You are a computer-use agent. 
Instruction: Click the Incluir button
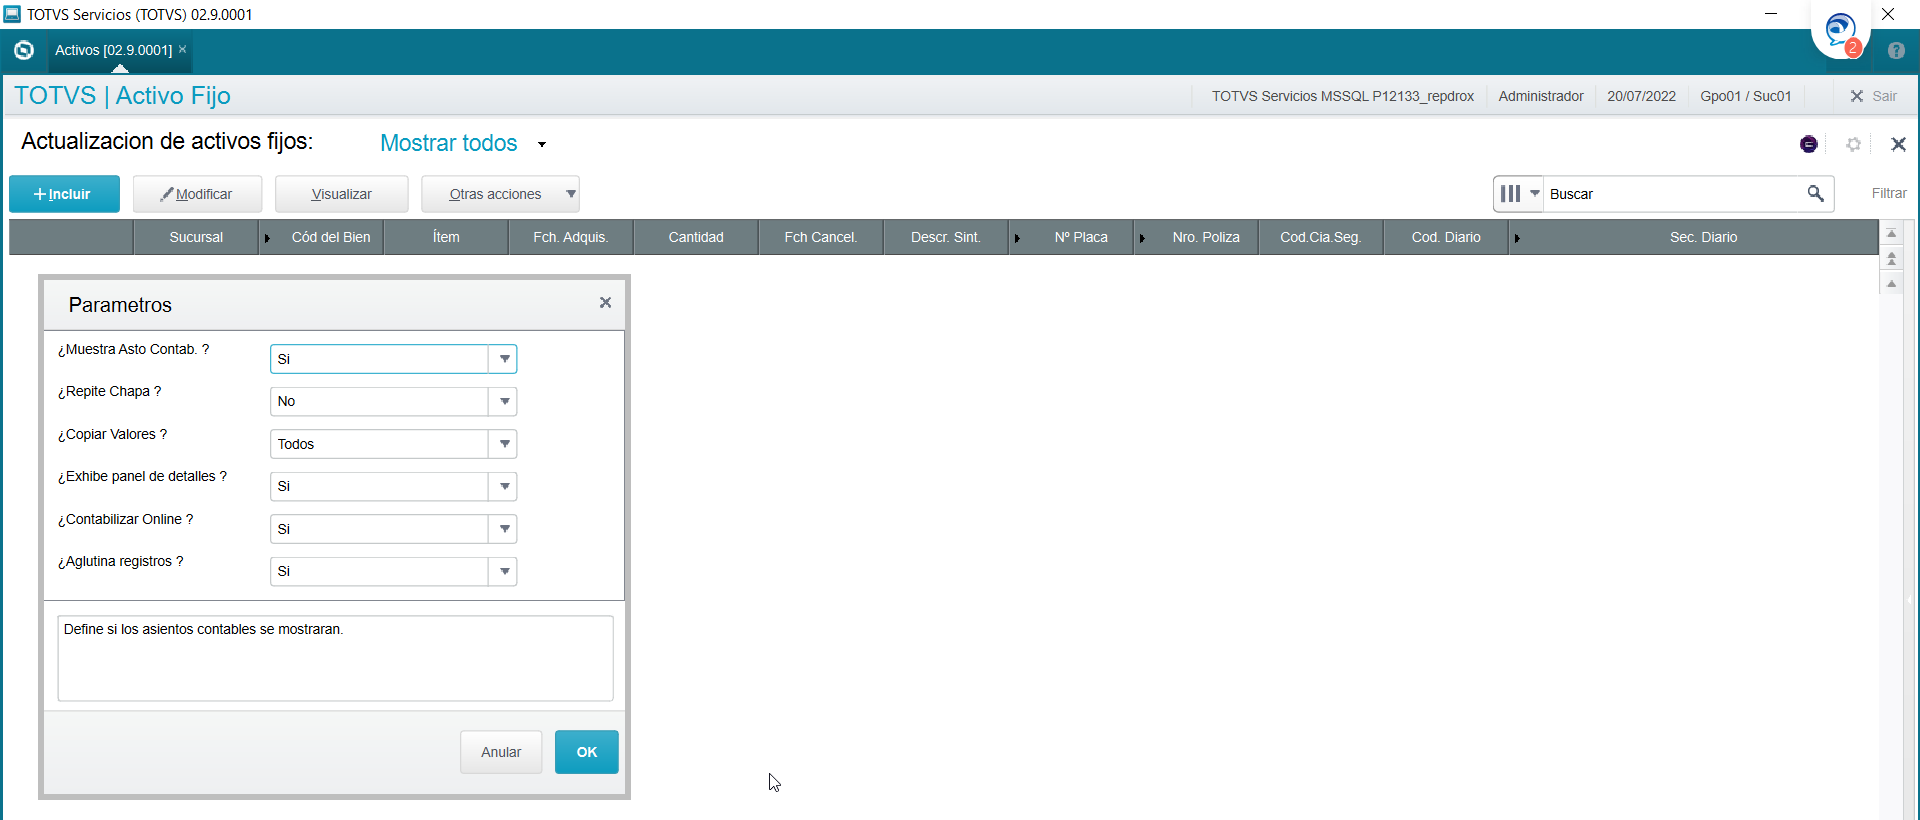[x=64, y=194]
